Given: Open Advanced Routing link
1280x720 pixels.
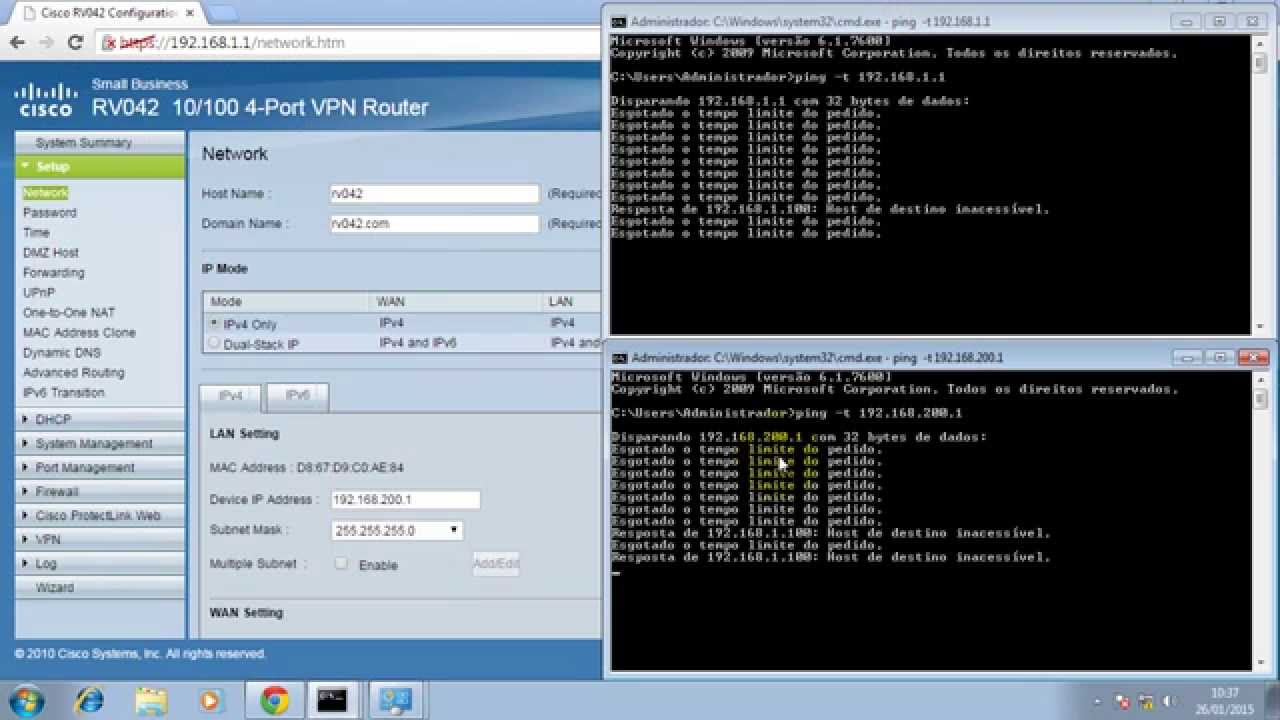Looking at the screenshot, I should [x=74, y=373].
